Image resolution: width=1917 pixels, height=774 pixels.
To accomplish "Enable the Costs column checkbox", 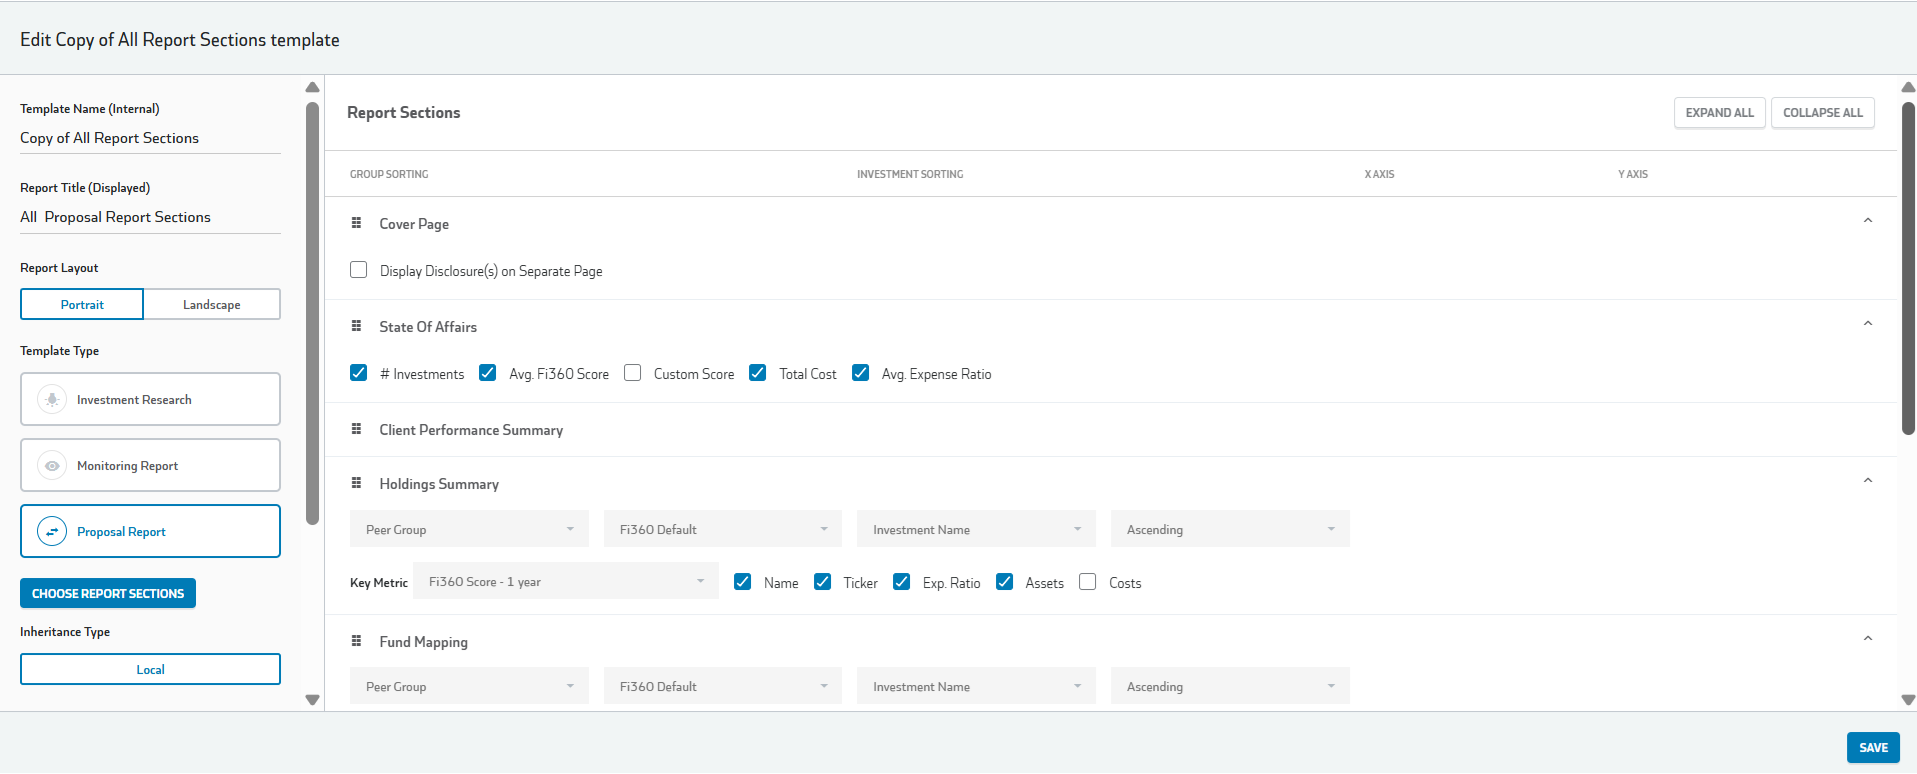I will (1088, 582).
